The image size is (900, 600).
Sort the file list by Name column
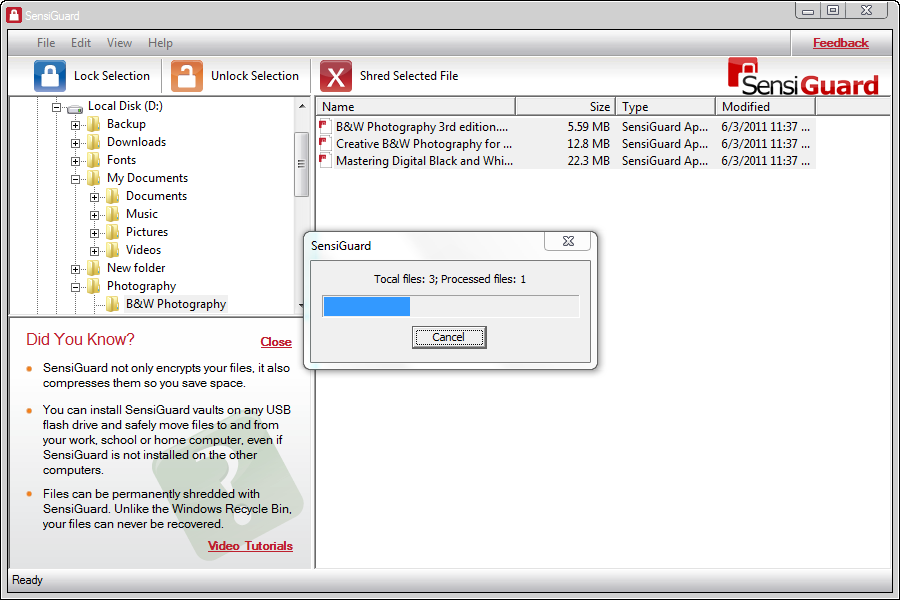tap(416, 107)
